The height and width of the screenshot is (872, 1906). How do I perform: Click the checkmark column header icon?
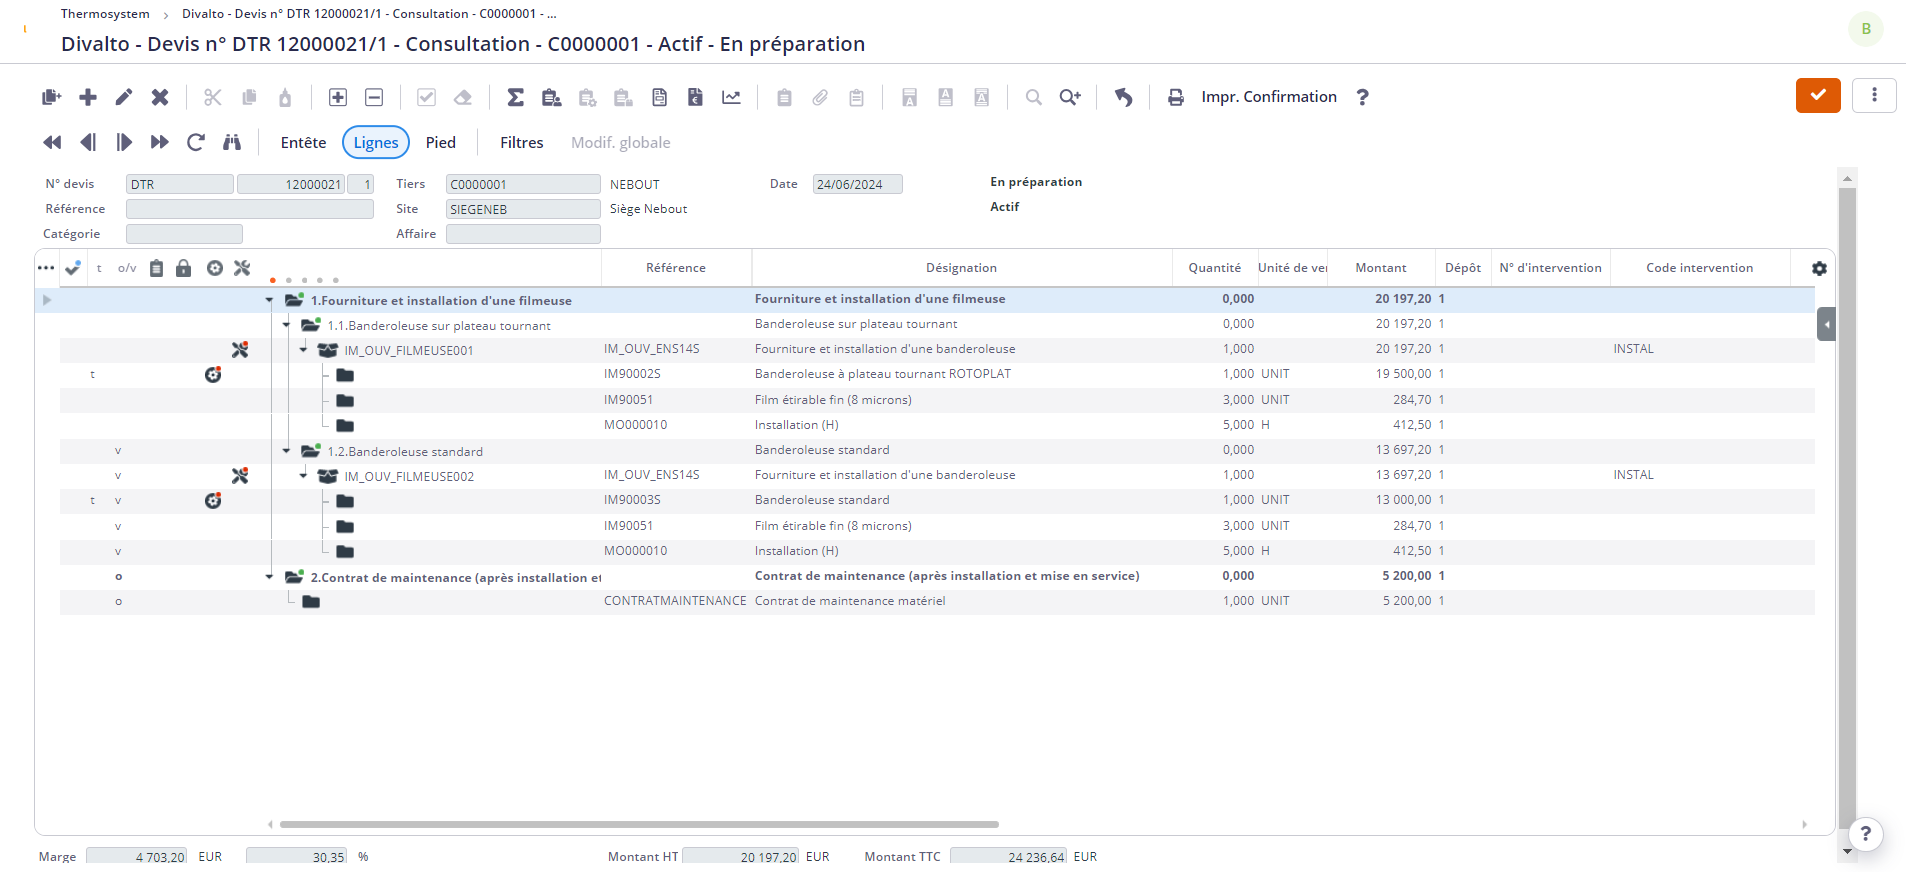tap(73, 268)
